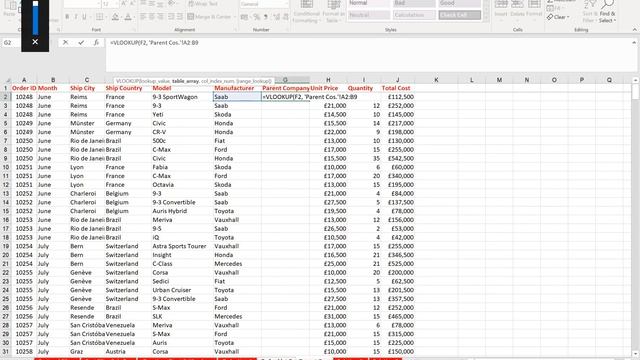
Task: Click Decrease Font Size icon
Action: click(x=133, y=4)
